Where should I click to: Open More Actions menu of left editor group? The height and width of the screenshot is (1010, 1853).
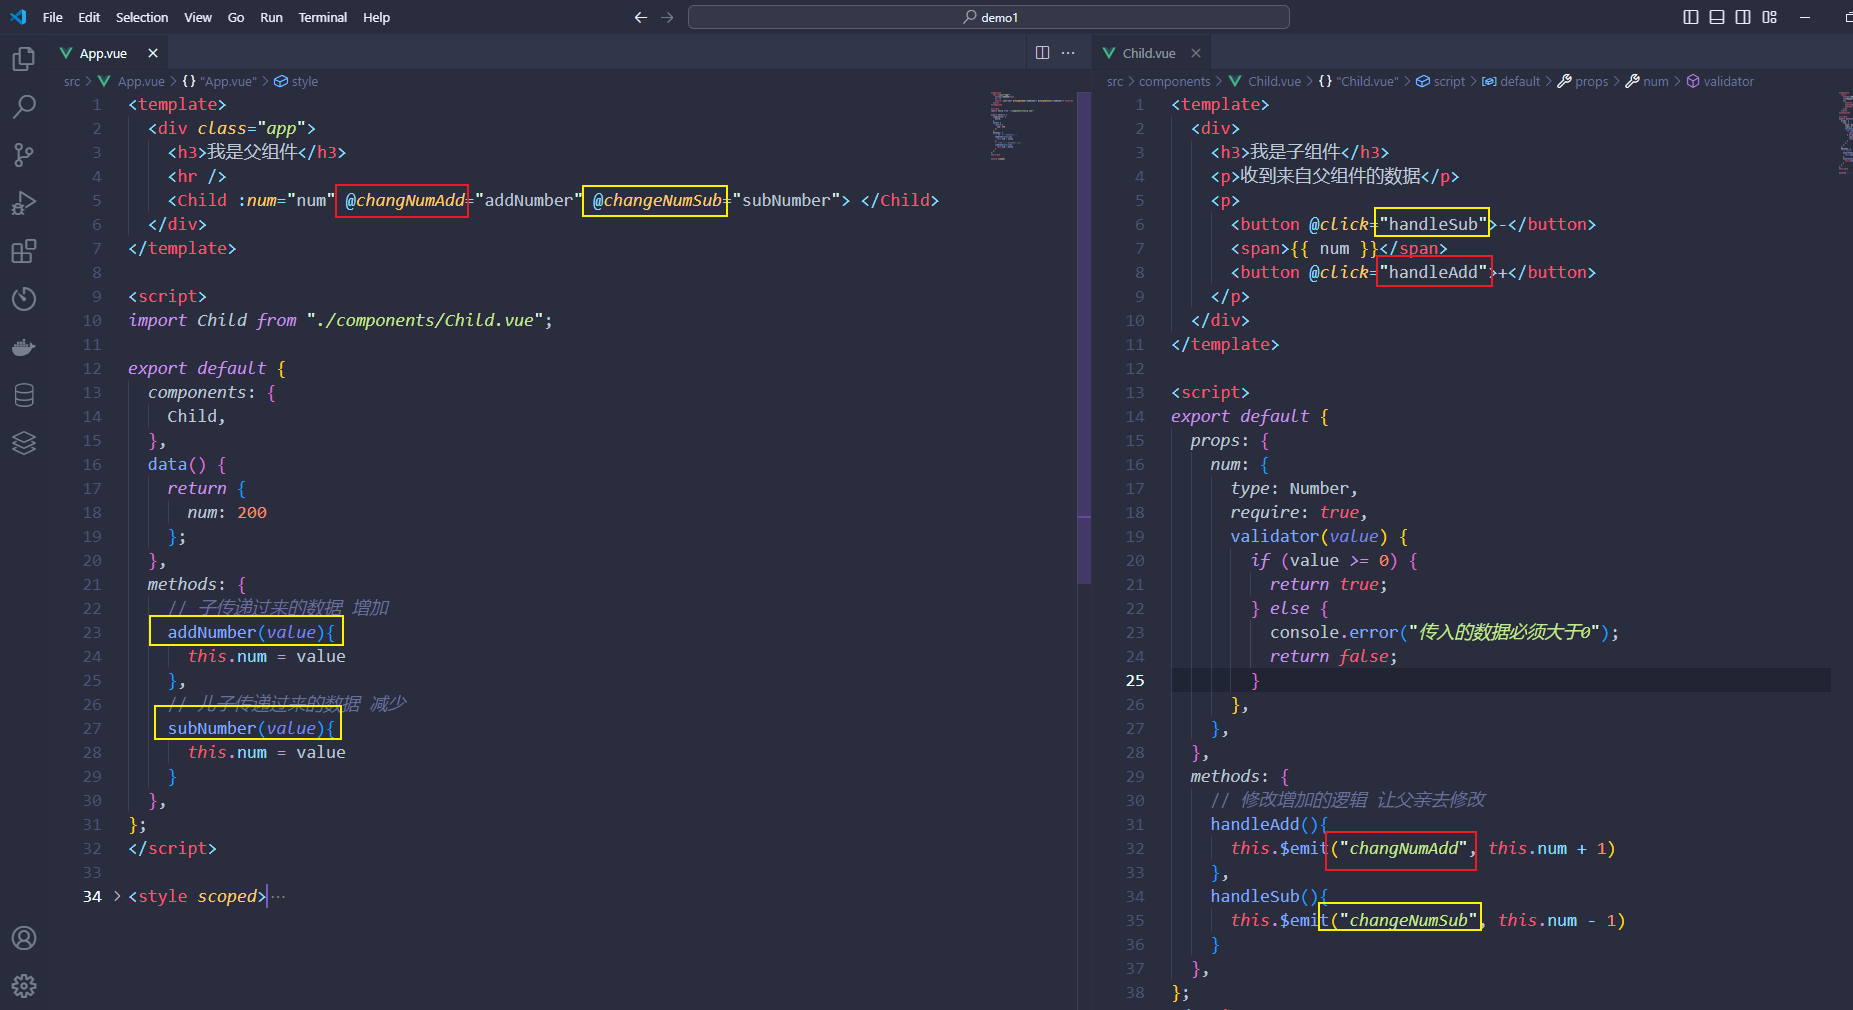tap(1068, 53)
